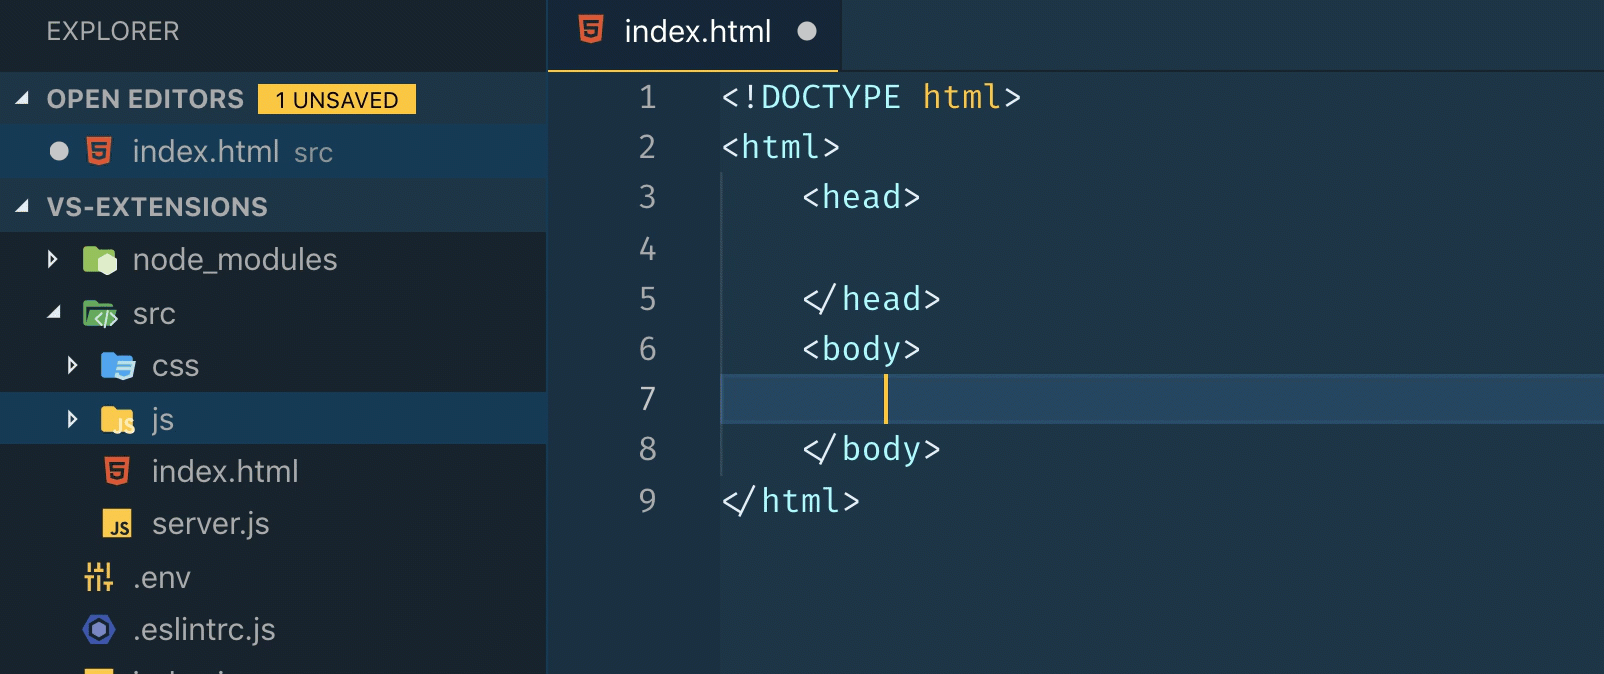1604x674 pixels.
Task: Click the 1 UNSAVED badge
Action: tap(337, 99)
